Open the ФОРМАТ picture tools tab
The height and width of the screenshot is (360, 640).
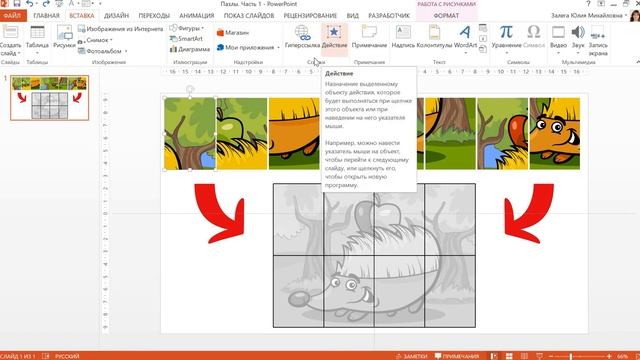tap(446, 16)
